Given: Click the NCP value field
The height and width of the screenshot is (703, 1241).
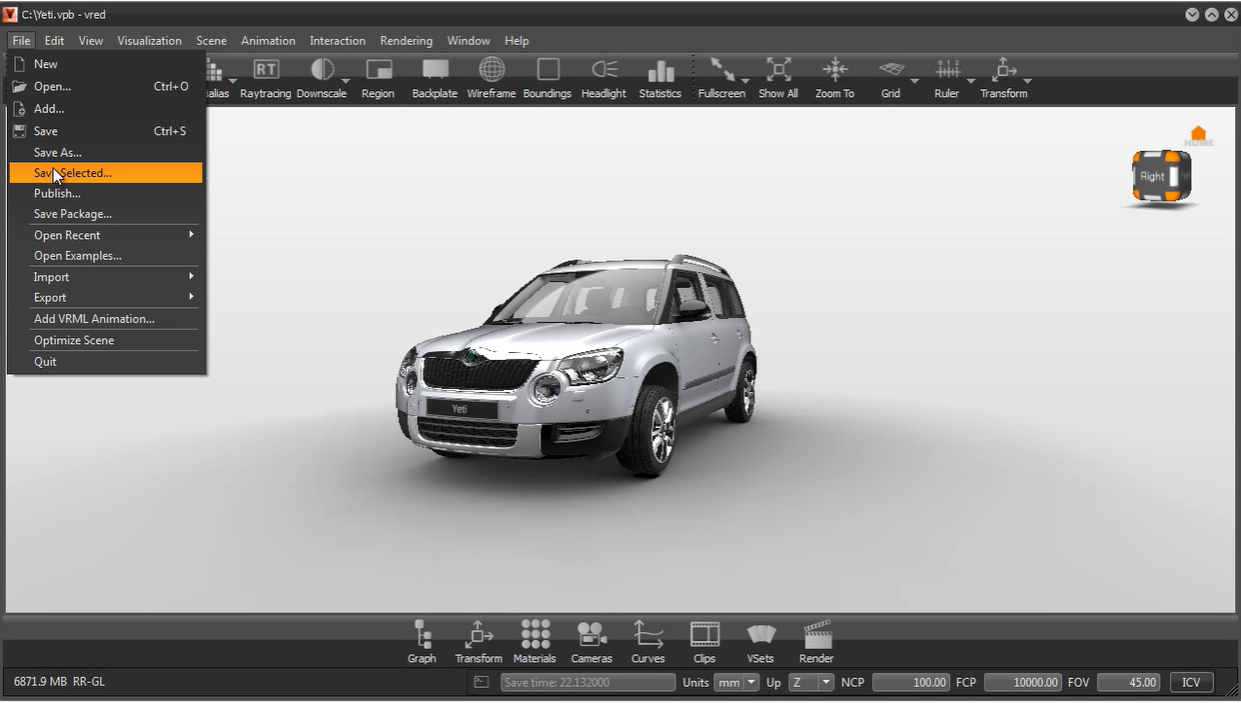Looking at the screenshot, I should point(911,682).
